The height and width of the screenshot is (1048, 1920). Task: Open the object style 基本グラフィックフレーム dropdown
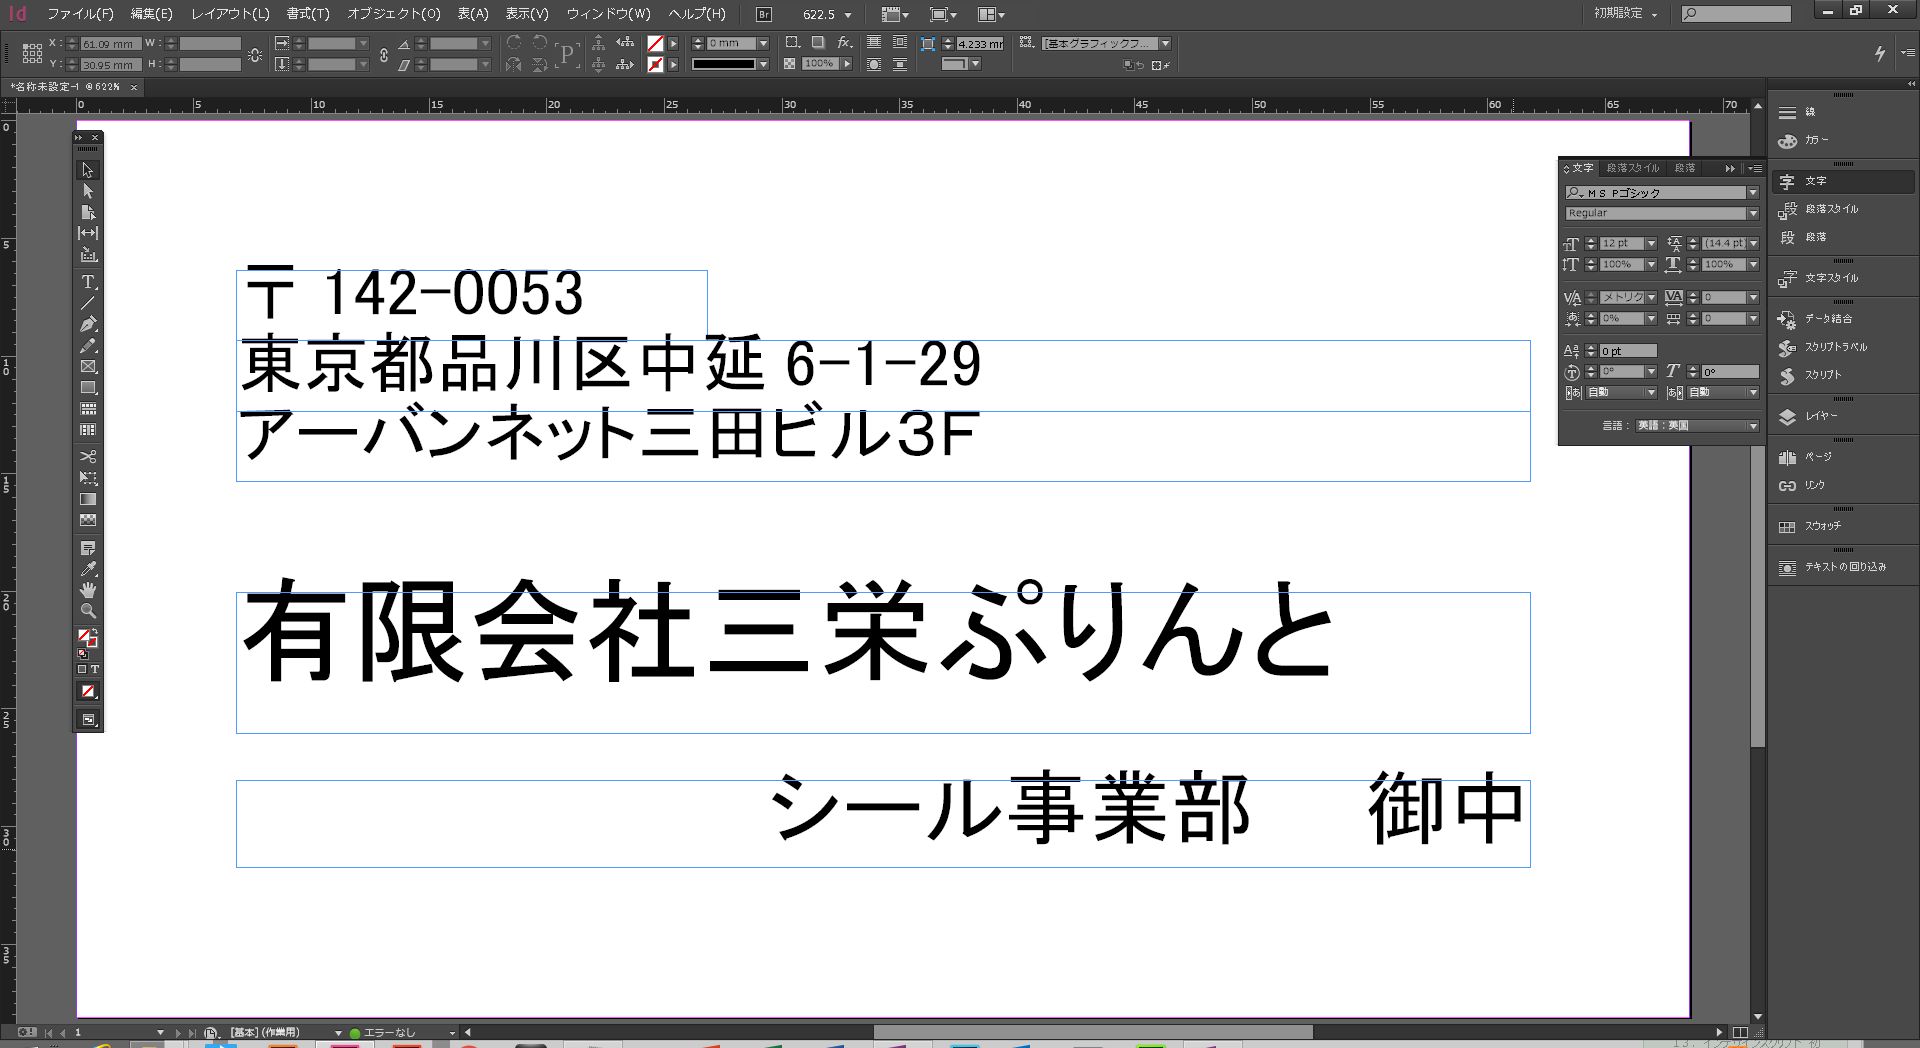coord(1165,43)
